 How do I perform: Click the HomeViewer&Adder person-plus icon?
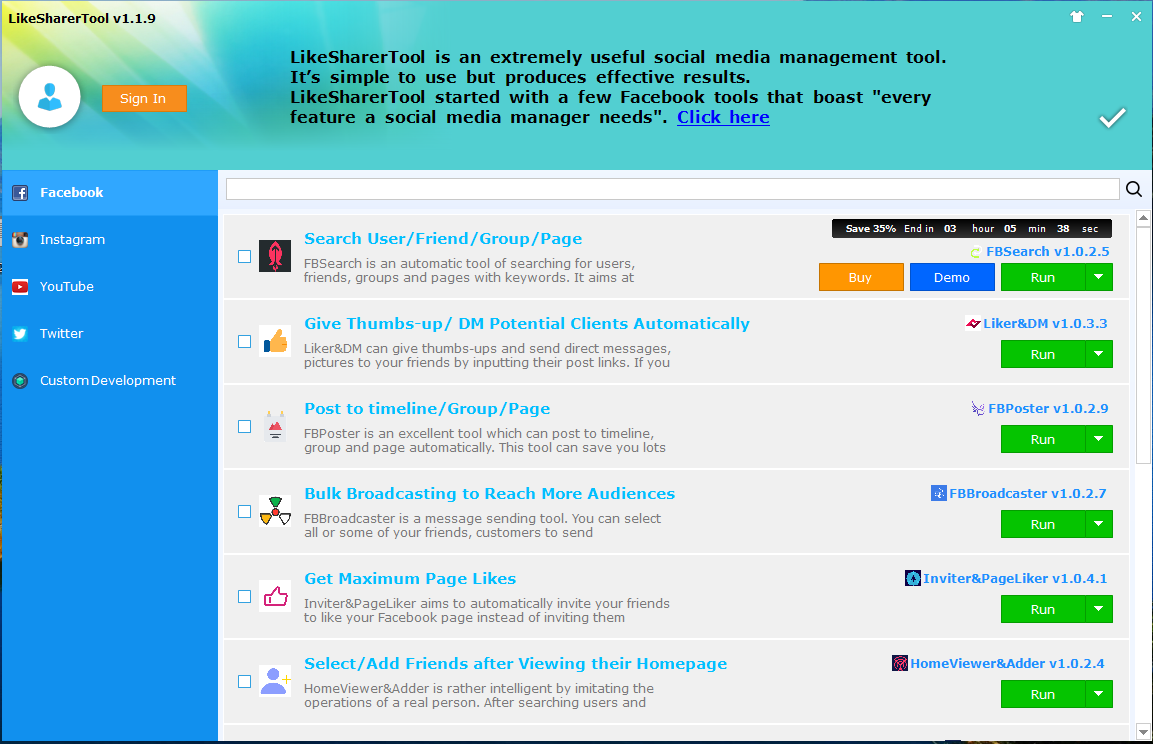(x=275, y=682)
